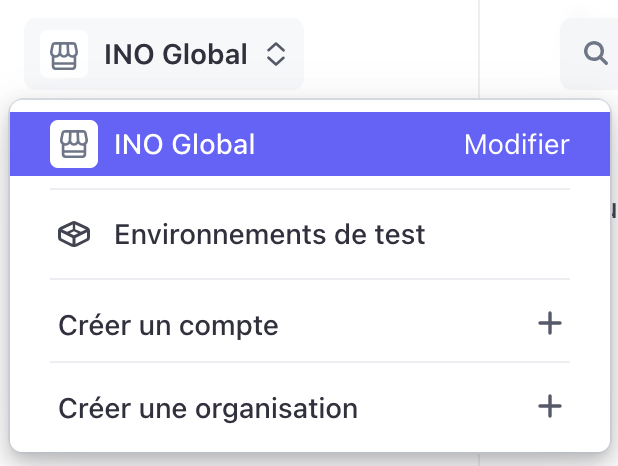Image resolution: width=618 pixels, height=466 pixels.
Task: Click the INO Global name in the header
Action: [175, 54]
